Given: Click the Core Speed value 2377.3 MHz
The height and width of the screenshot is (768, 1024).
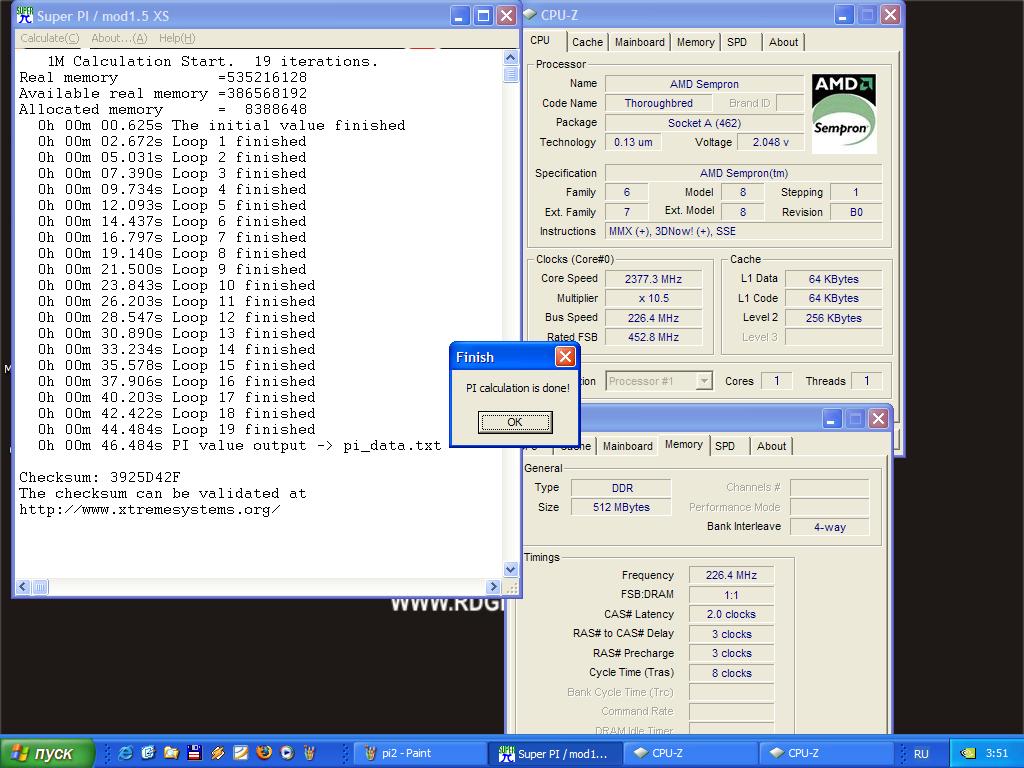Looking at the screenshot, I should [653, 279].
